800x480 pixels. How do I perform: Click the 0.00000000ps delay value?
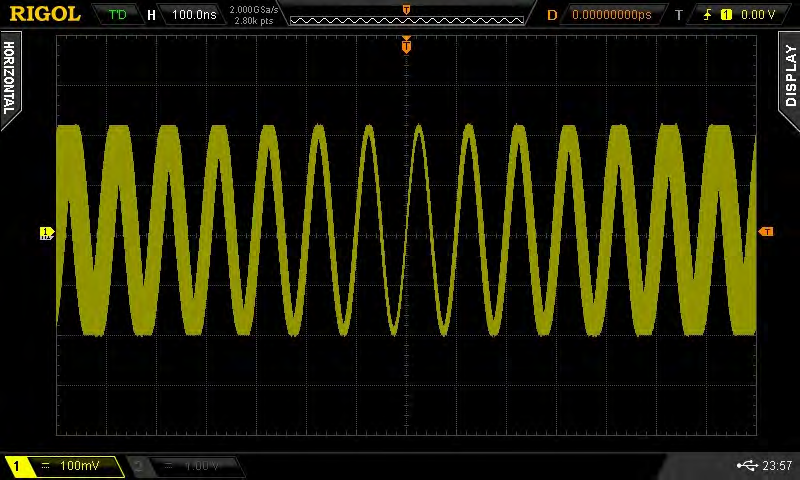click(x=612, y=14)
